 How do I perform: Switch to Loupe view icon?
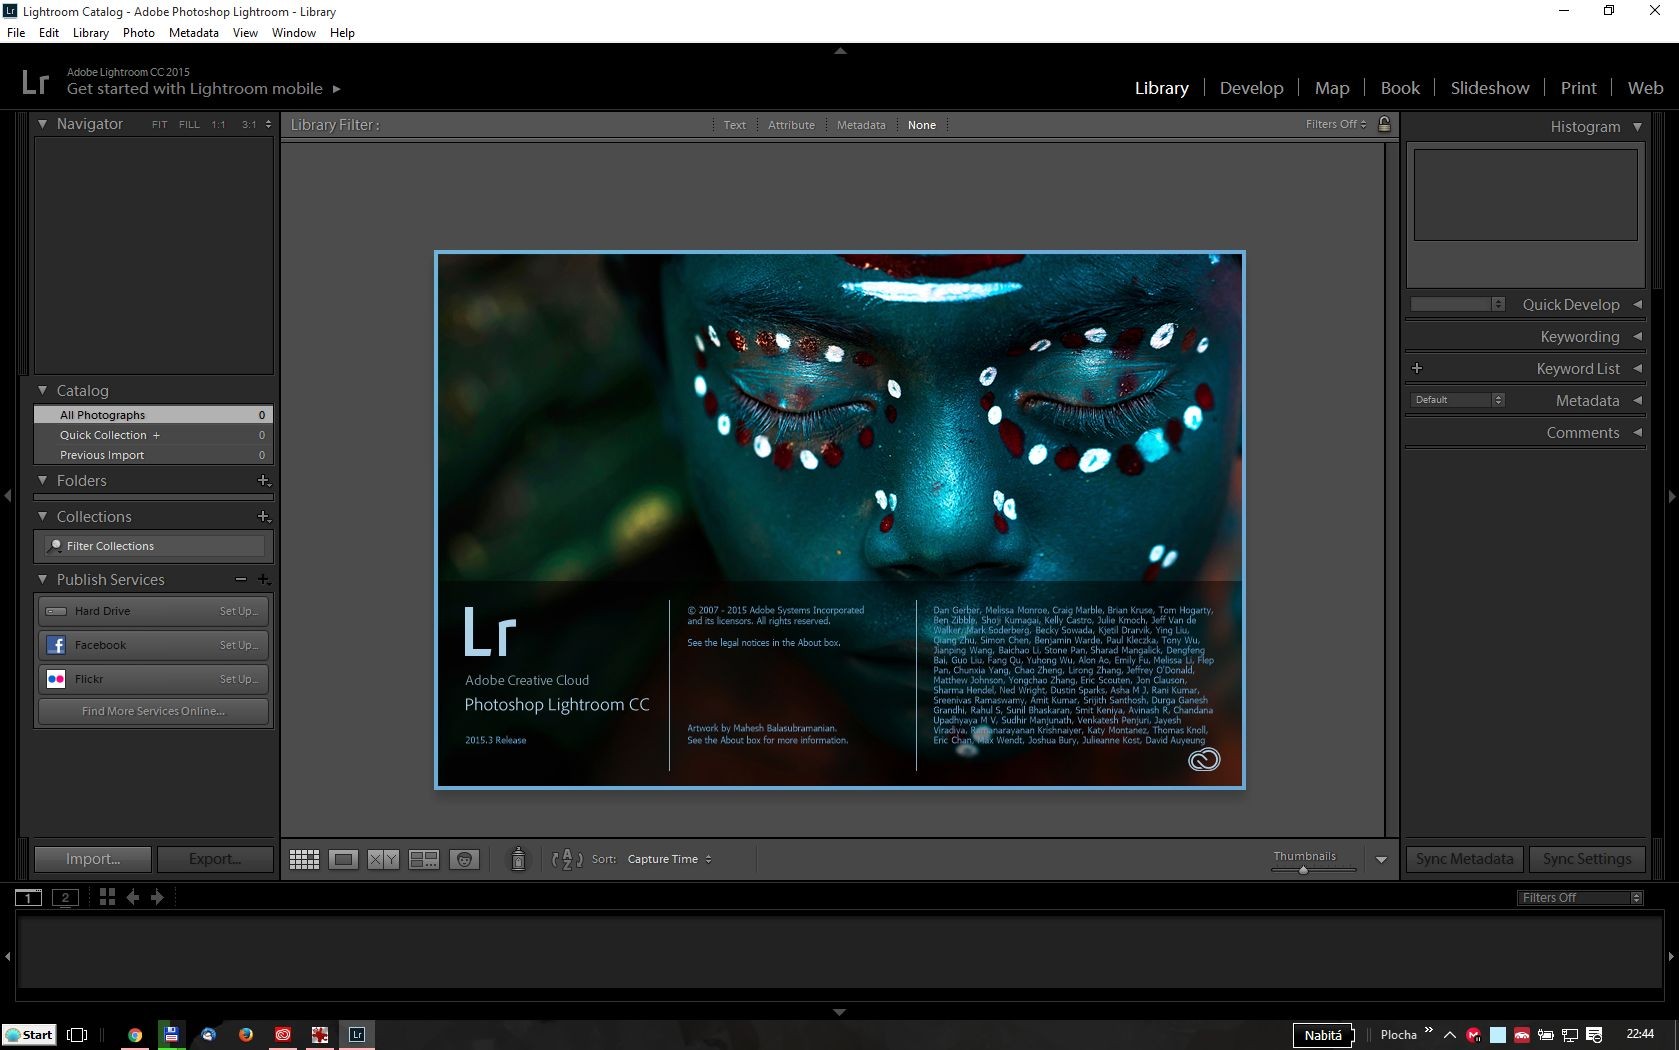click(x=343, y=859)
